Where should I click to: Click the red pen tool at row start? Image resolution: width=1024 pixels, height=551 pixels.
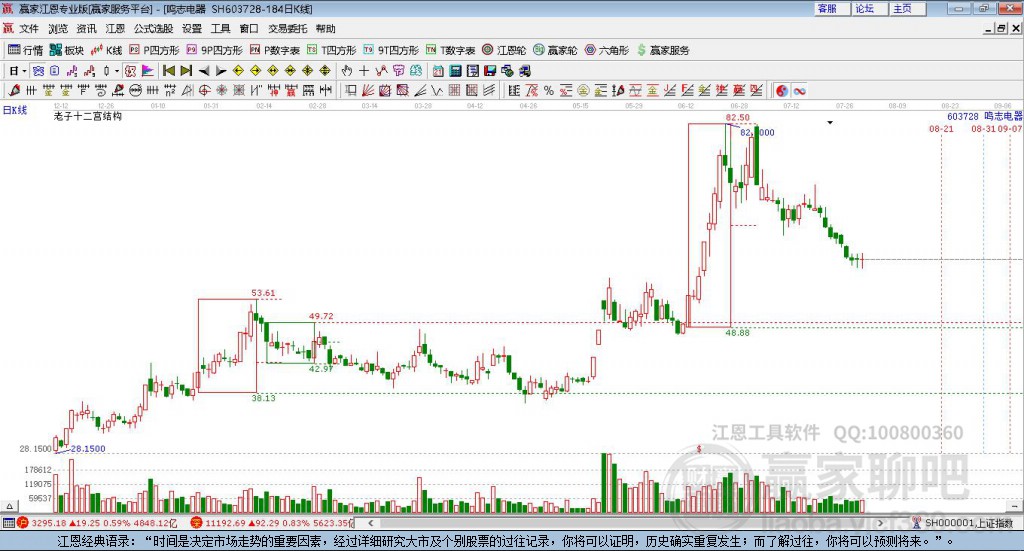point(14,91)
